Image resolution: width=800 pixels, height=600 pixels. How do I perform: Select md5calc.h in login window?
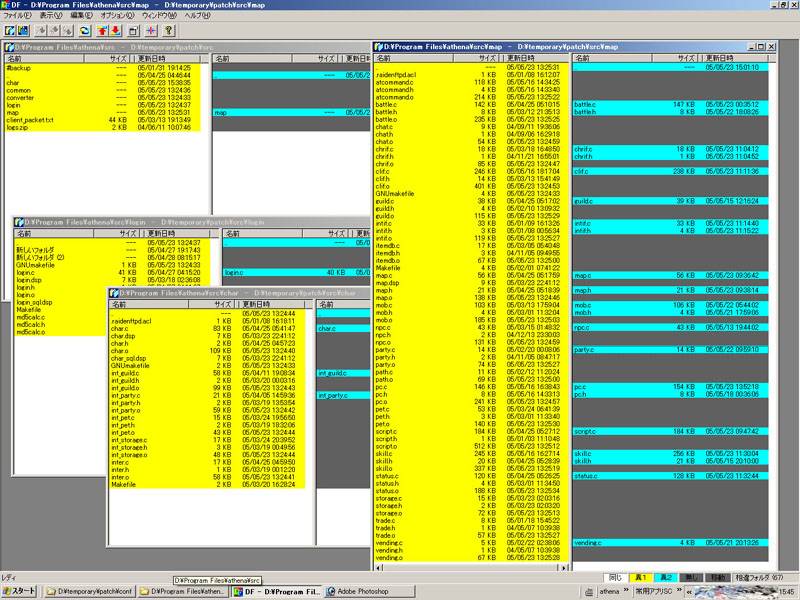[60, 324]
